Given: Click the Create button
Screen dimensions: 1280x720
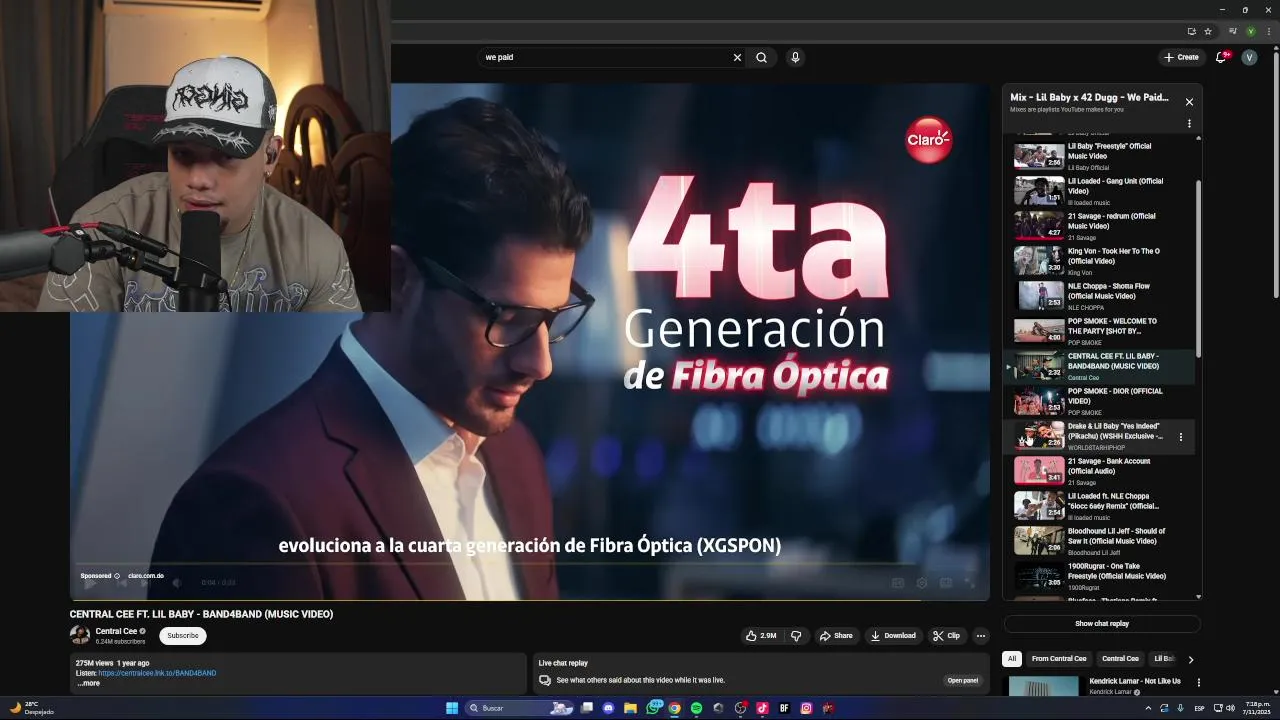Looking at the screenshot, I should pos(1181,57).
